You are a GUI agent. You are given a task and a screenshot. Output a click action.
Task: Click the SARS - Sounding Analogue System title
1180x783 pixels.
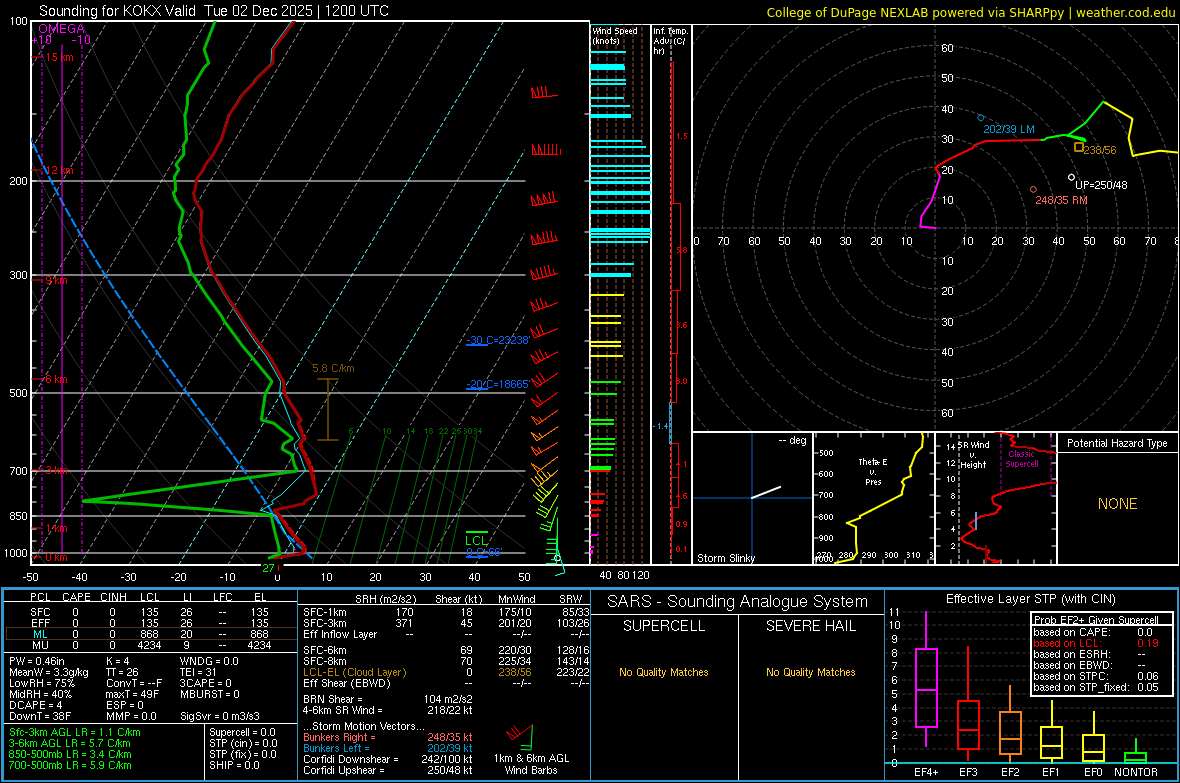737,601
